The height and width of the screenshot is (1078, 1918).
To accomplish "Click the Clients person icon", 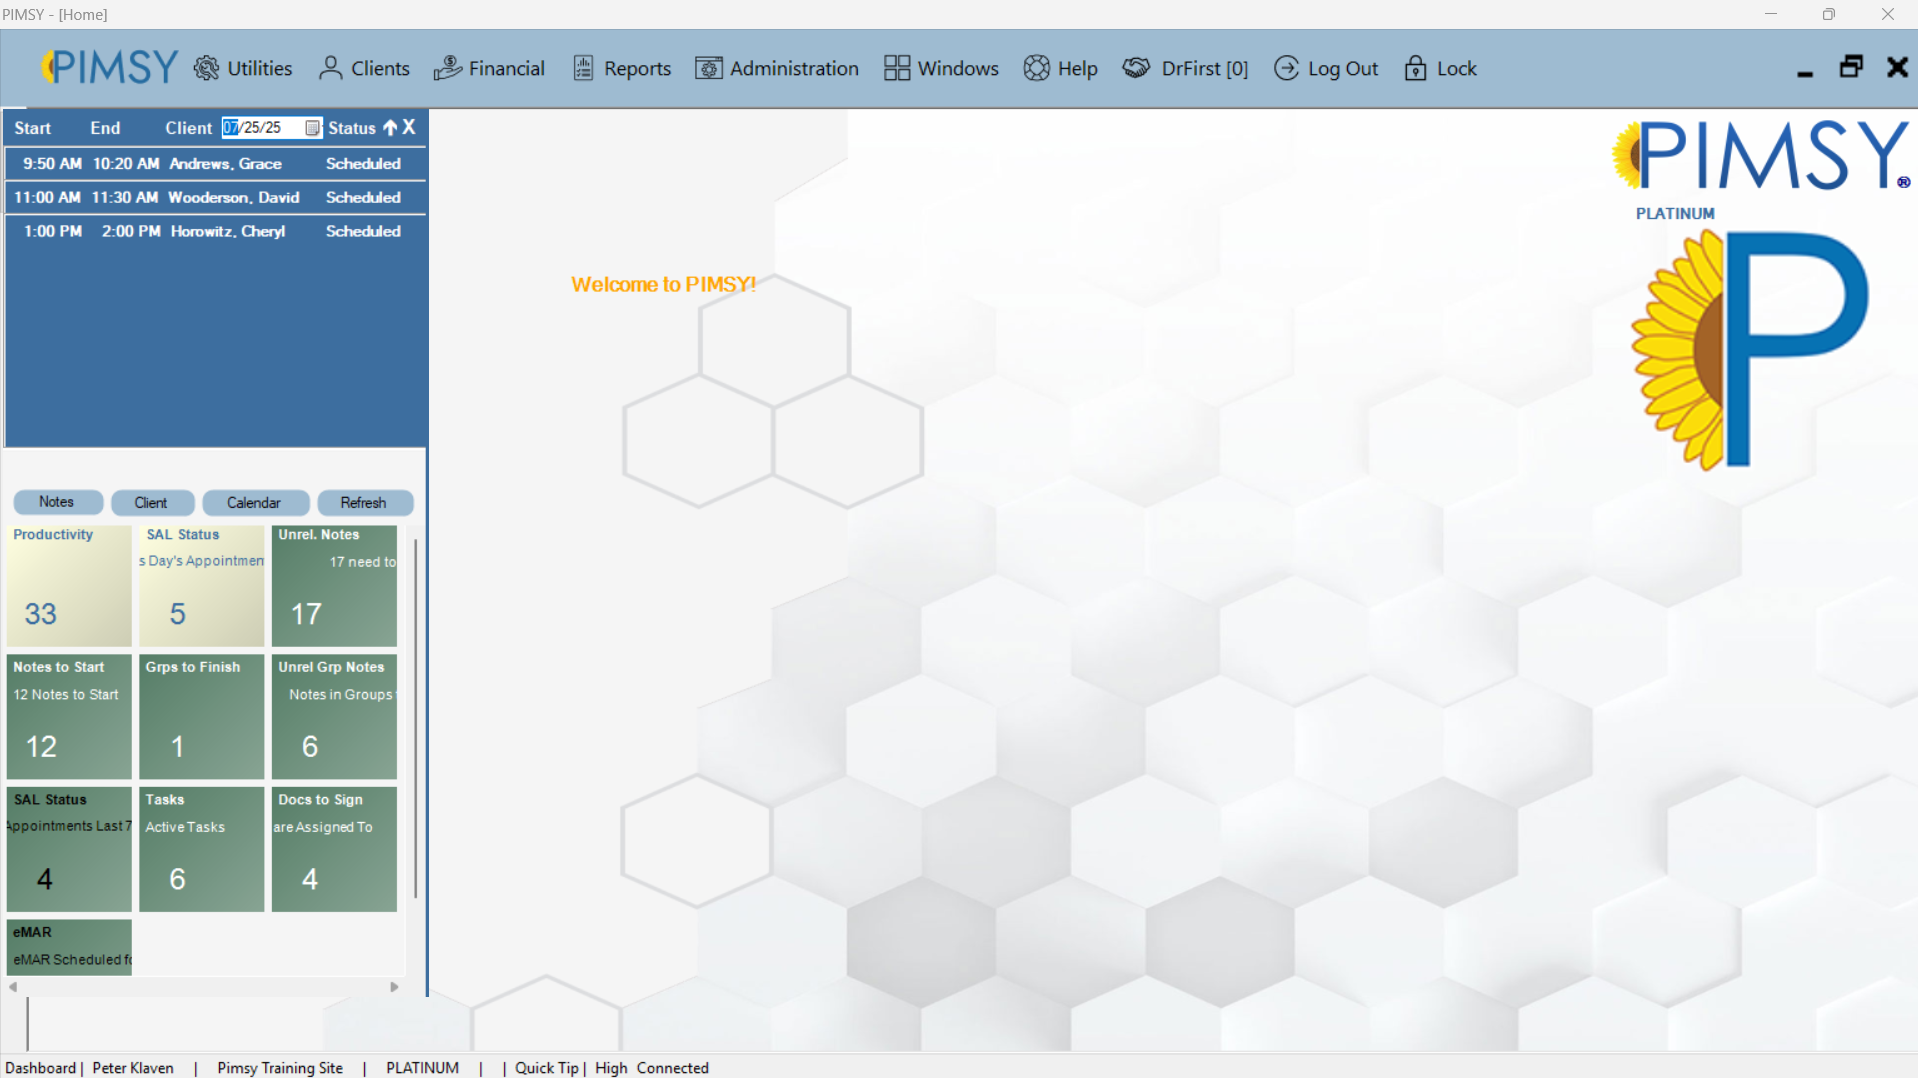I will (330, 68).
